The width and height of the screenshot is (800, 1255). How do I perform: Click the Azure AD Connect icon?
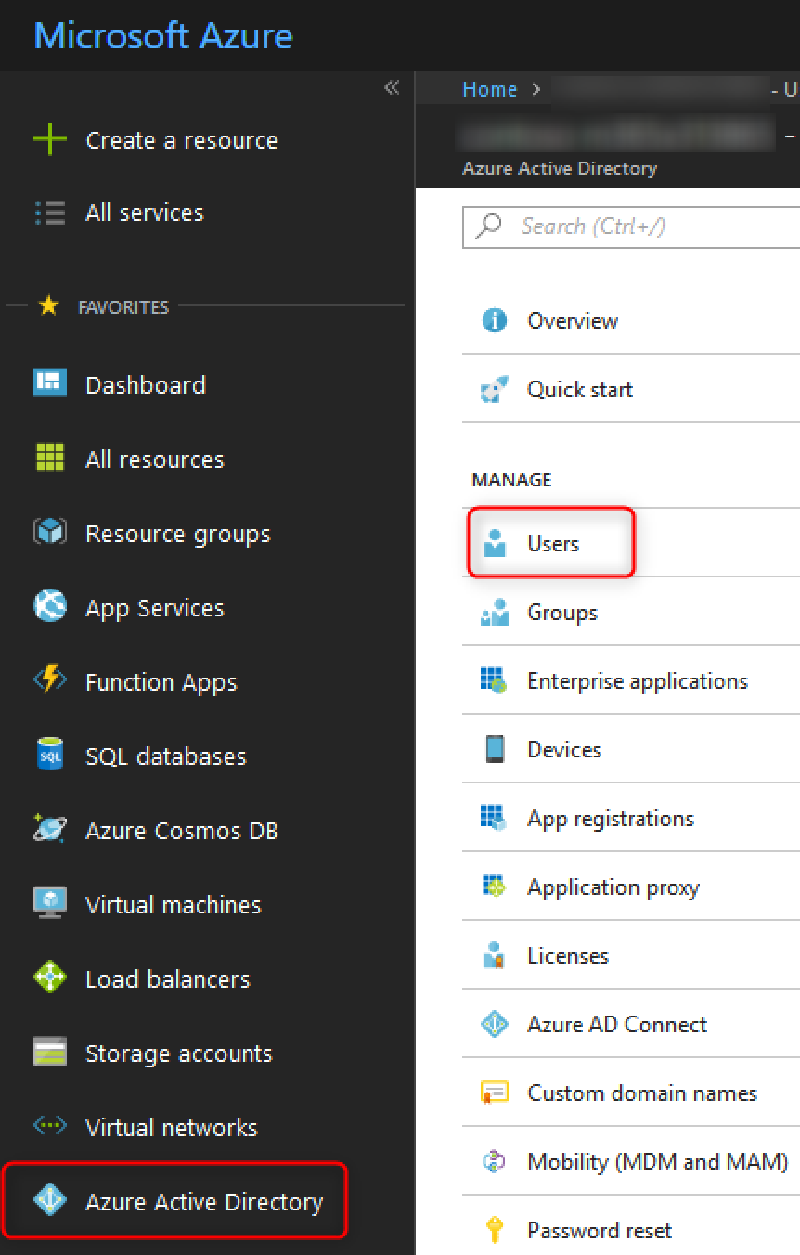click(x=494, y=1024)
